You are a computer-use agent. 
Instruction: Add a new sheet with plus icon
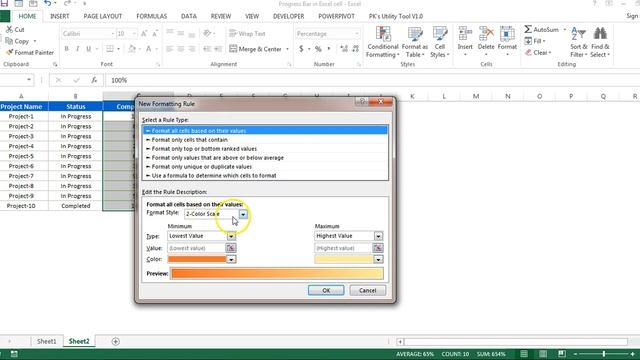[x=116, y=341]
